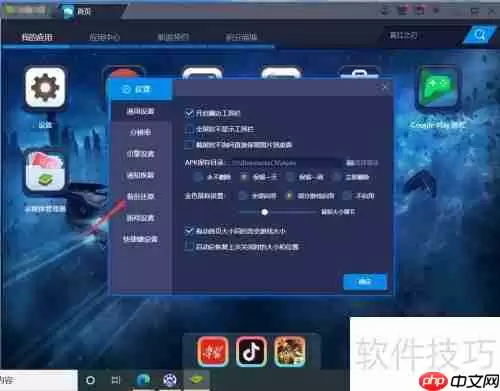Open the sixth settings sidebar category
The height and width of the screenshot is (391, 500).
pos(141,218)
